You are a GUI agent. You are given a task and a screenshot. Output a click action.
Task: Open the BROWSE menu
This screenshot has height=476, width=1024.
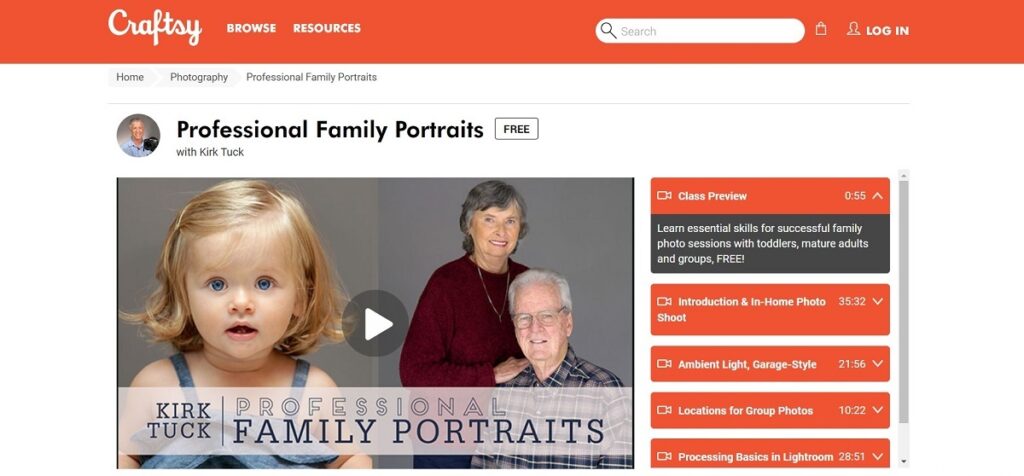tap(251, 28)
